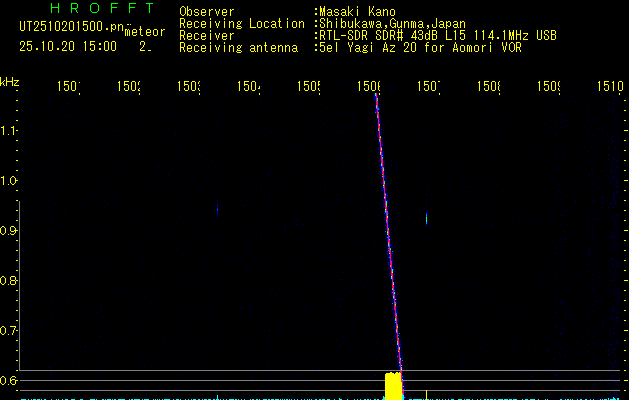Select the Shibukawa,Gunma,Japan location text
This screenshot has width=629, height=400.
click(391, 23)
